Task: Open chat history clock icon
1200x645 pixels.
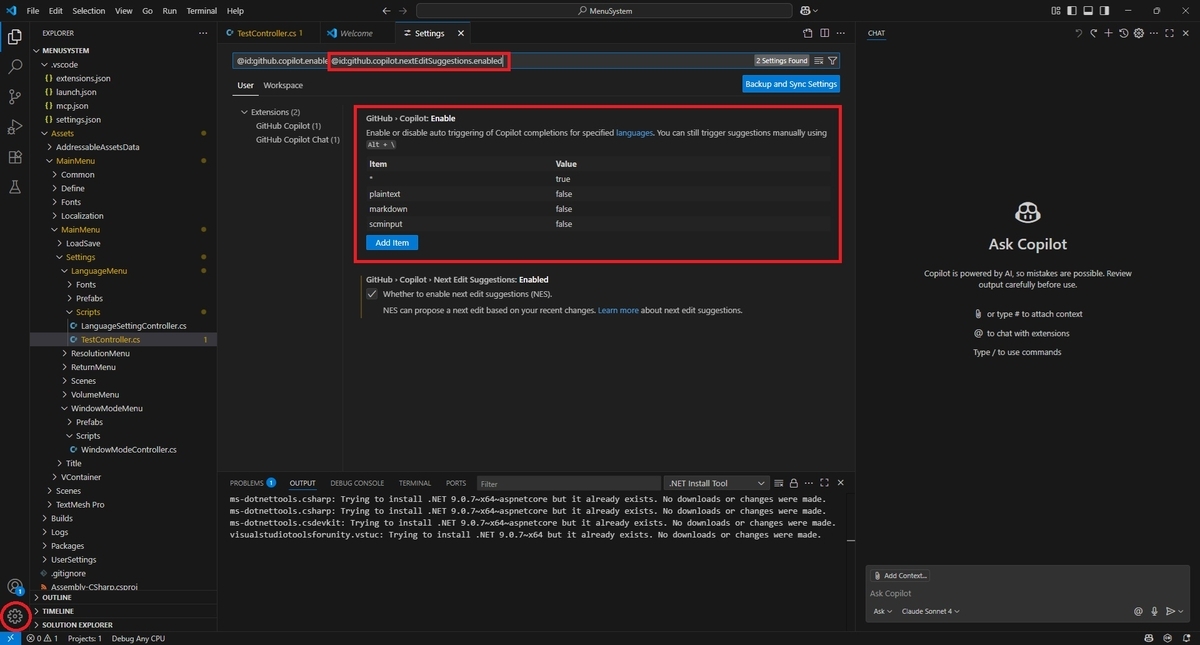Action: click(1123, 33)
